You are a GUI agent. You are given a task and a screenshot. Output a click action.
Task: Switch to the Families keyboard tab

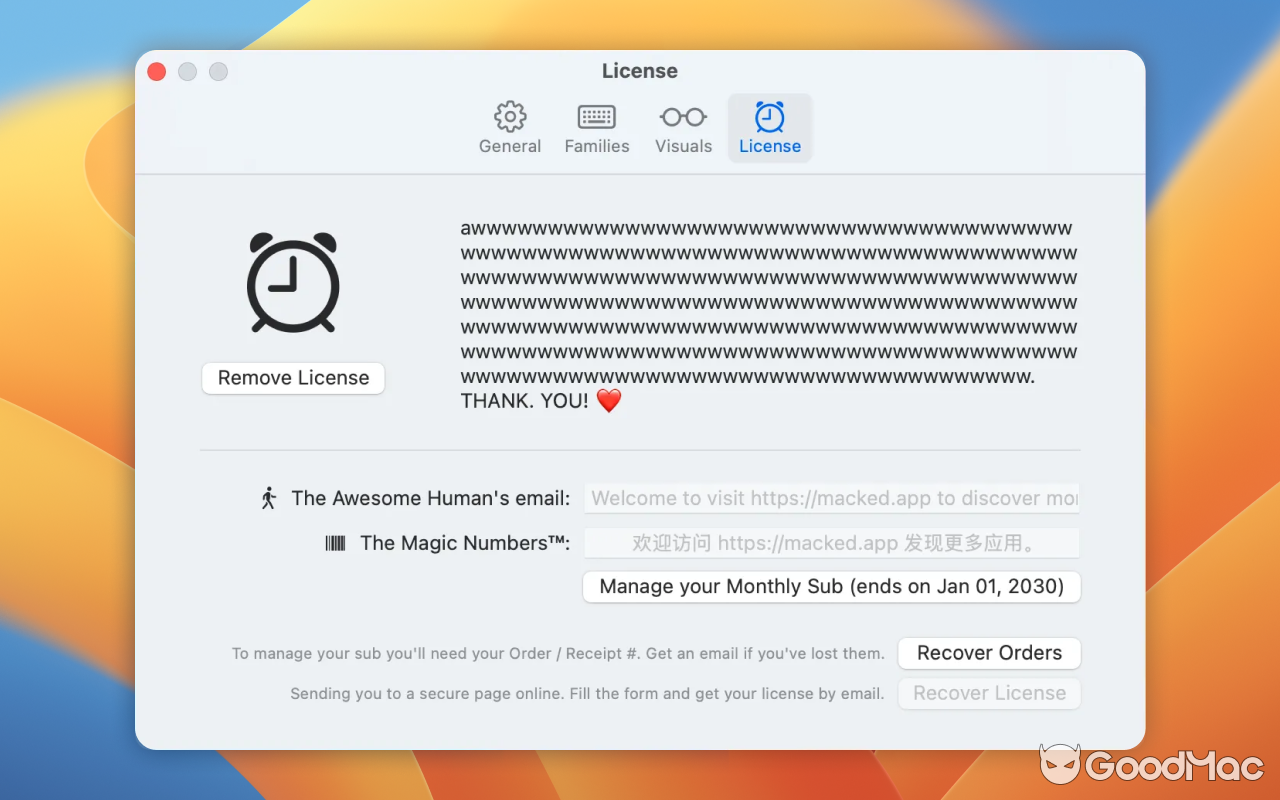597,128
